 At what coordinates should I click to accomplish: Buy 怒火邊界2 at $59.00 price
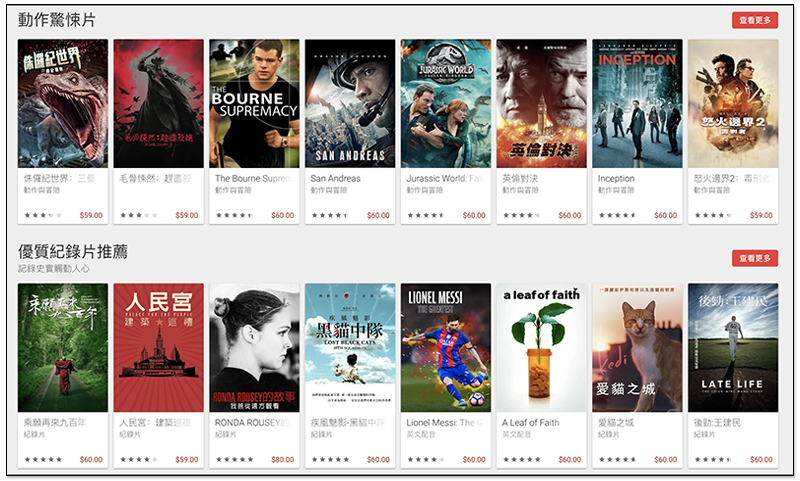click(x=761, y=215)
